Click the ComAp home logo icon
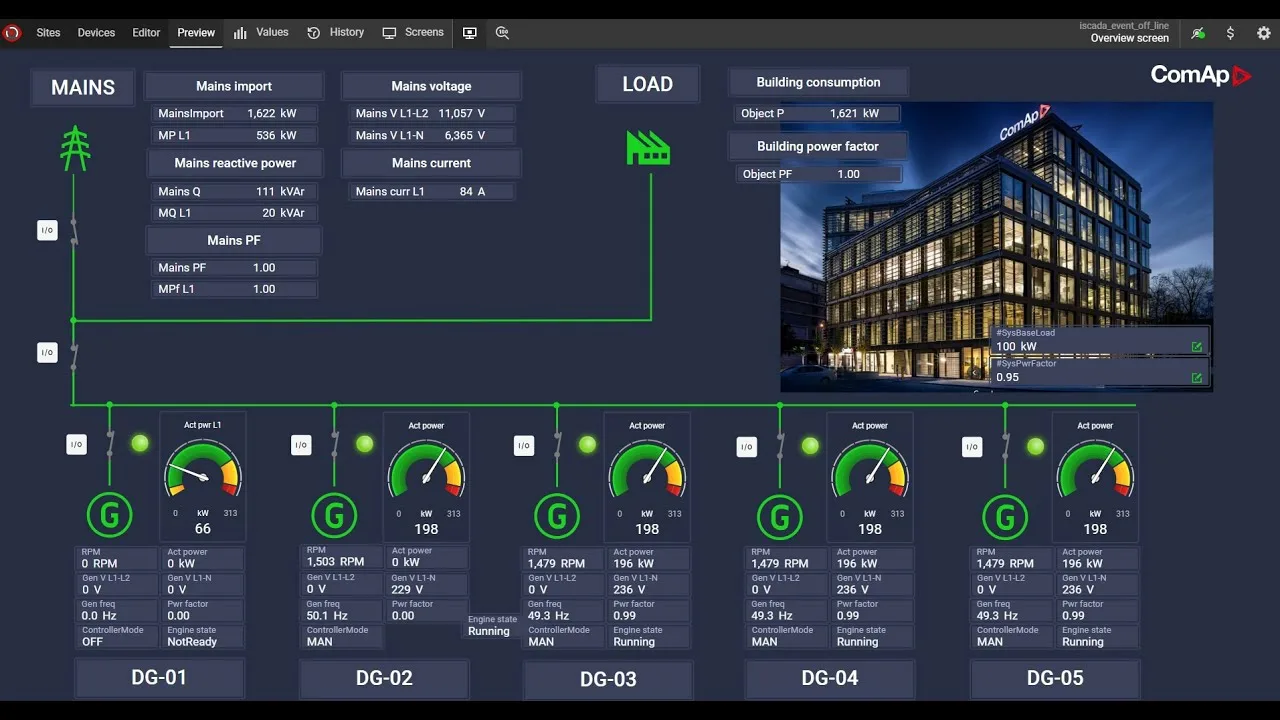Screen dimensions: 1280x720 (x=12, y=33)
